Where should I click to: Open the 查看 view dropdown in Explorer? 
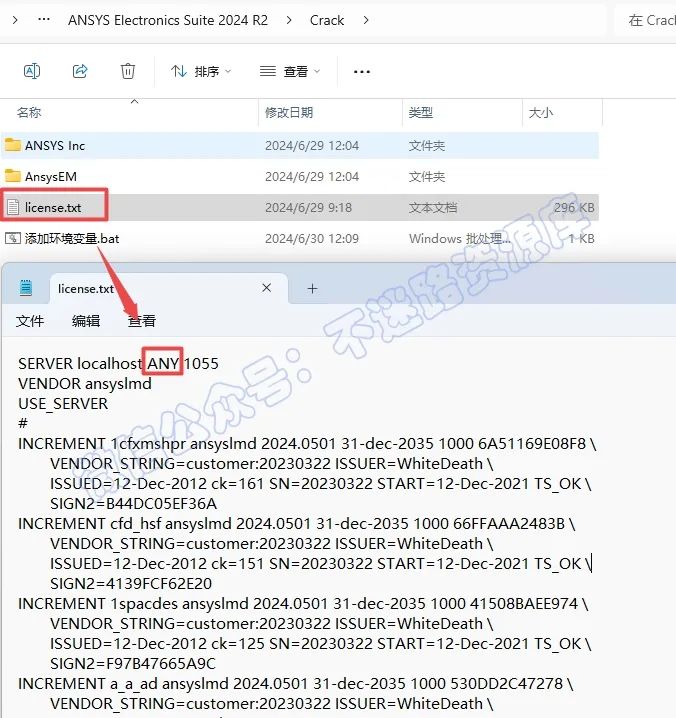click(x=289, y=71)
